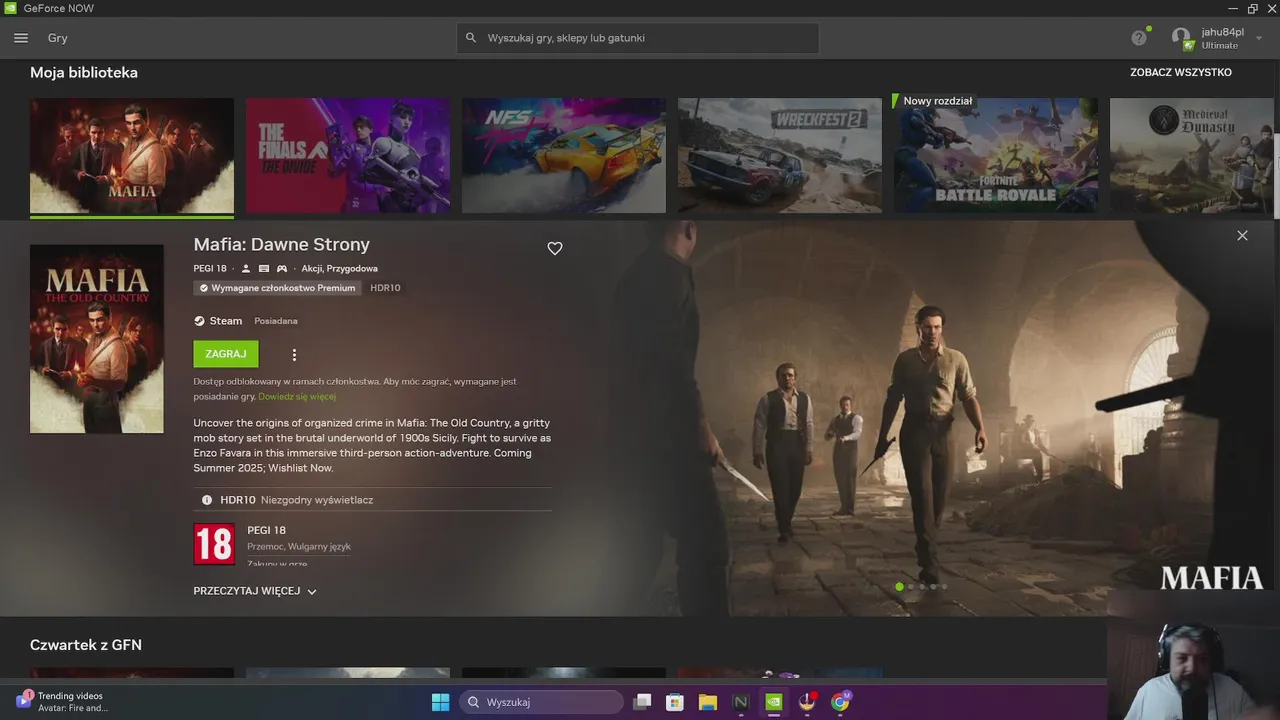Open the three-dot more options menu
This screenshot has width=1280, height=720.
[x=294, y=355]
